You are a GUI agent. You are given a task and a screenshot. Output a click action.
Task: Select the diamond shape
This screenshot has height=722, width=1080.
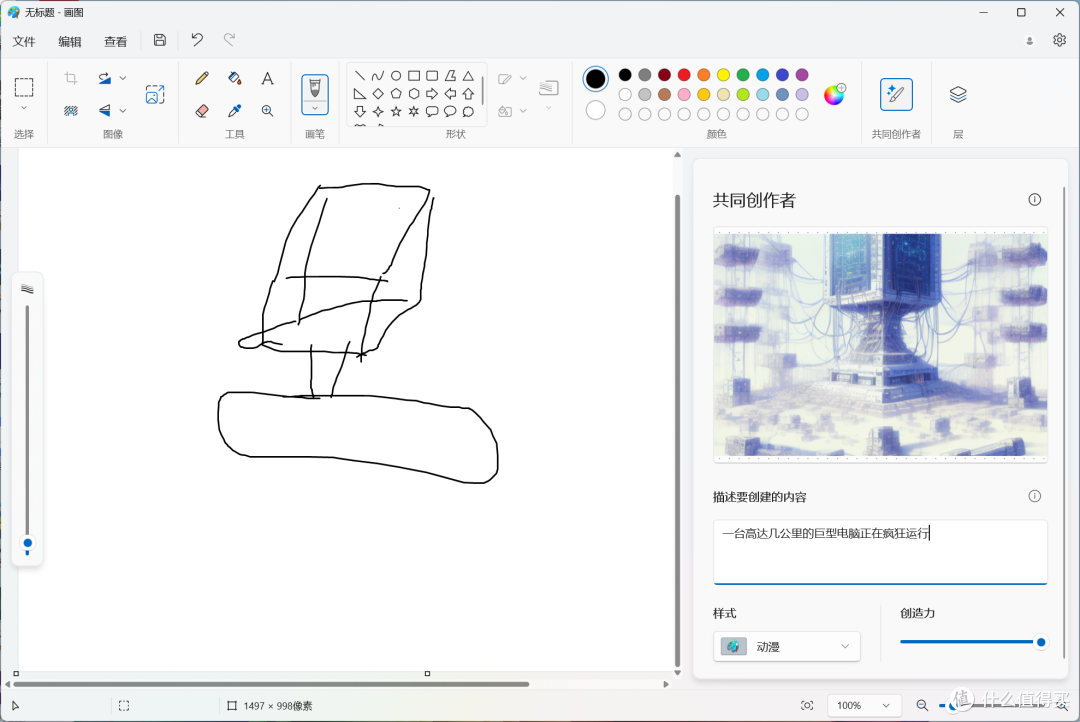point(377,94)
